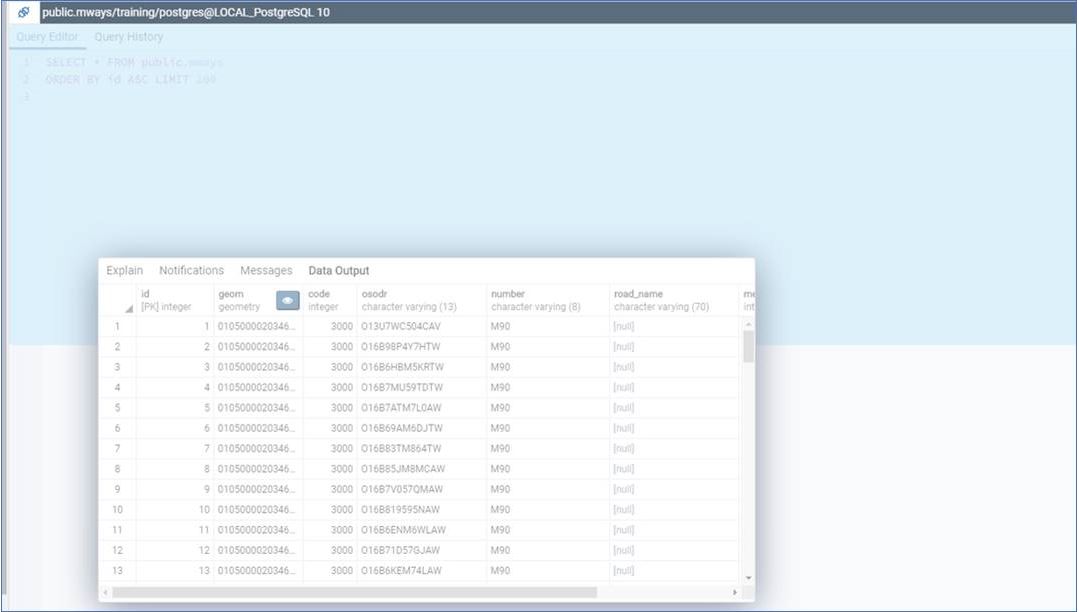The image size is (1079, 612).
Task: Click the [null] road_name cell in row 2
Action: (674, 346)
